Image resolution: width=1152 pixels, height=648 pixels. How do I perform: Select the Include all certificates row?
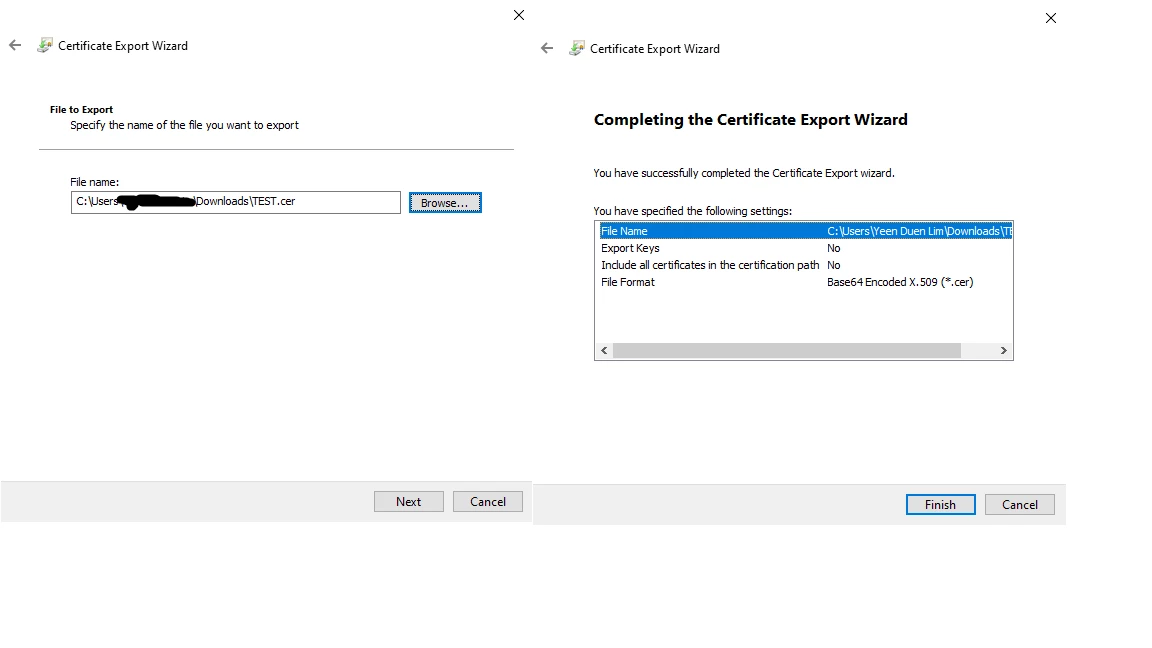[x=806, y=265]
